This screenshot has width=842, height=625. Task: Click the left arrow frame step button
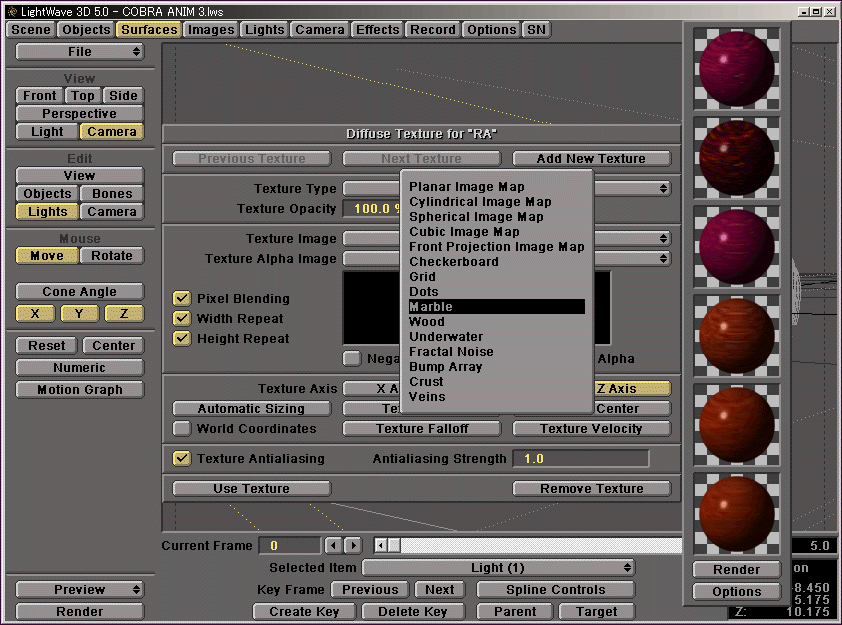(x=334, y=545)
